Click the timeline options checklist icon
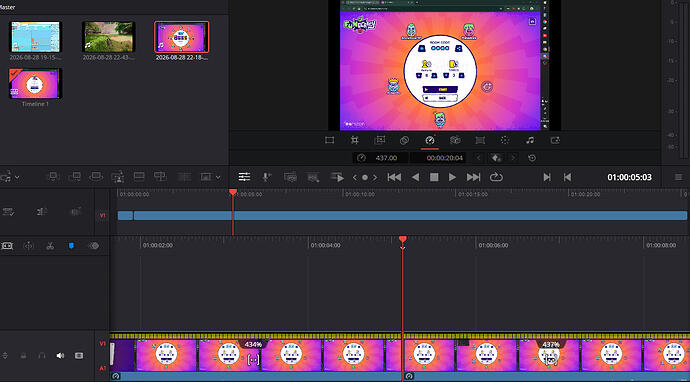 click(x=8, y=212)
